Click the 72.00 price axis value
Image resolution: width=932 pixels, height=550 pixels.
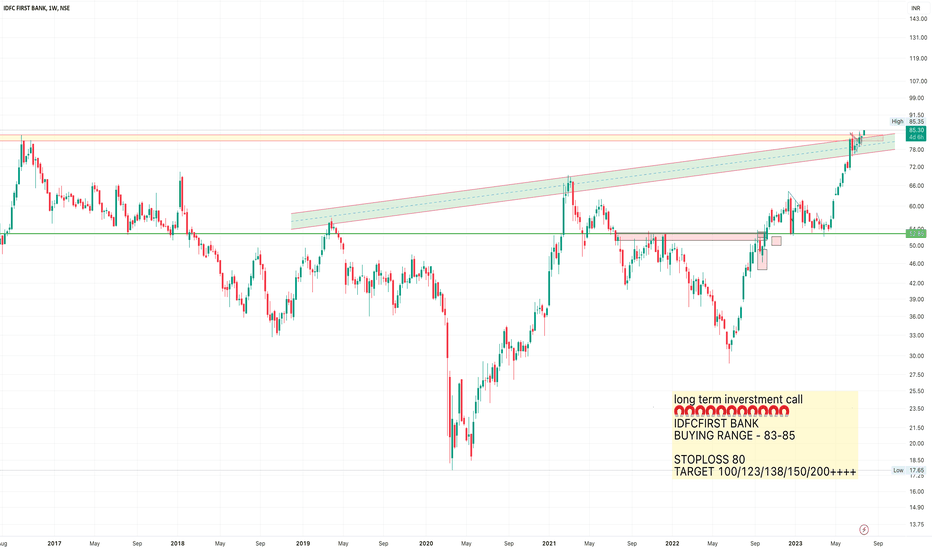point(917,168)
